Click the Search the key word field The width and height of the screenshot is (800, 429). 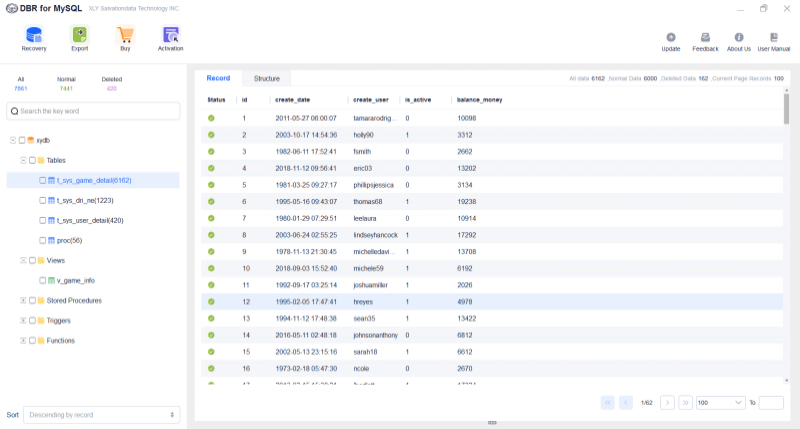(x=94, y=111)
